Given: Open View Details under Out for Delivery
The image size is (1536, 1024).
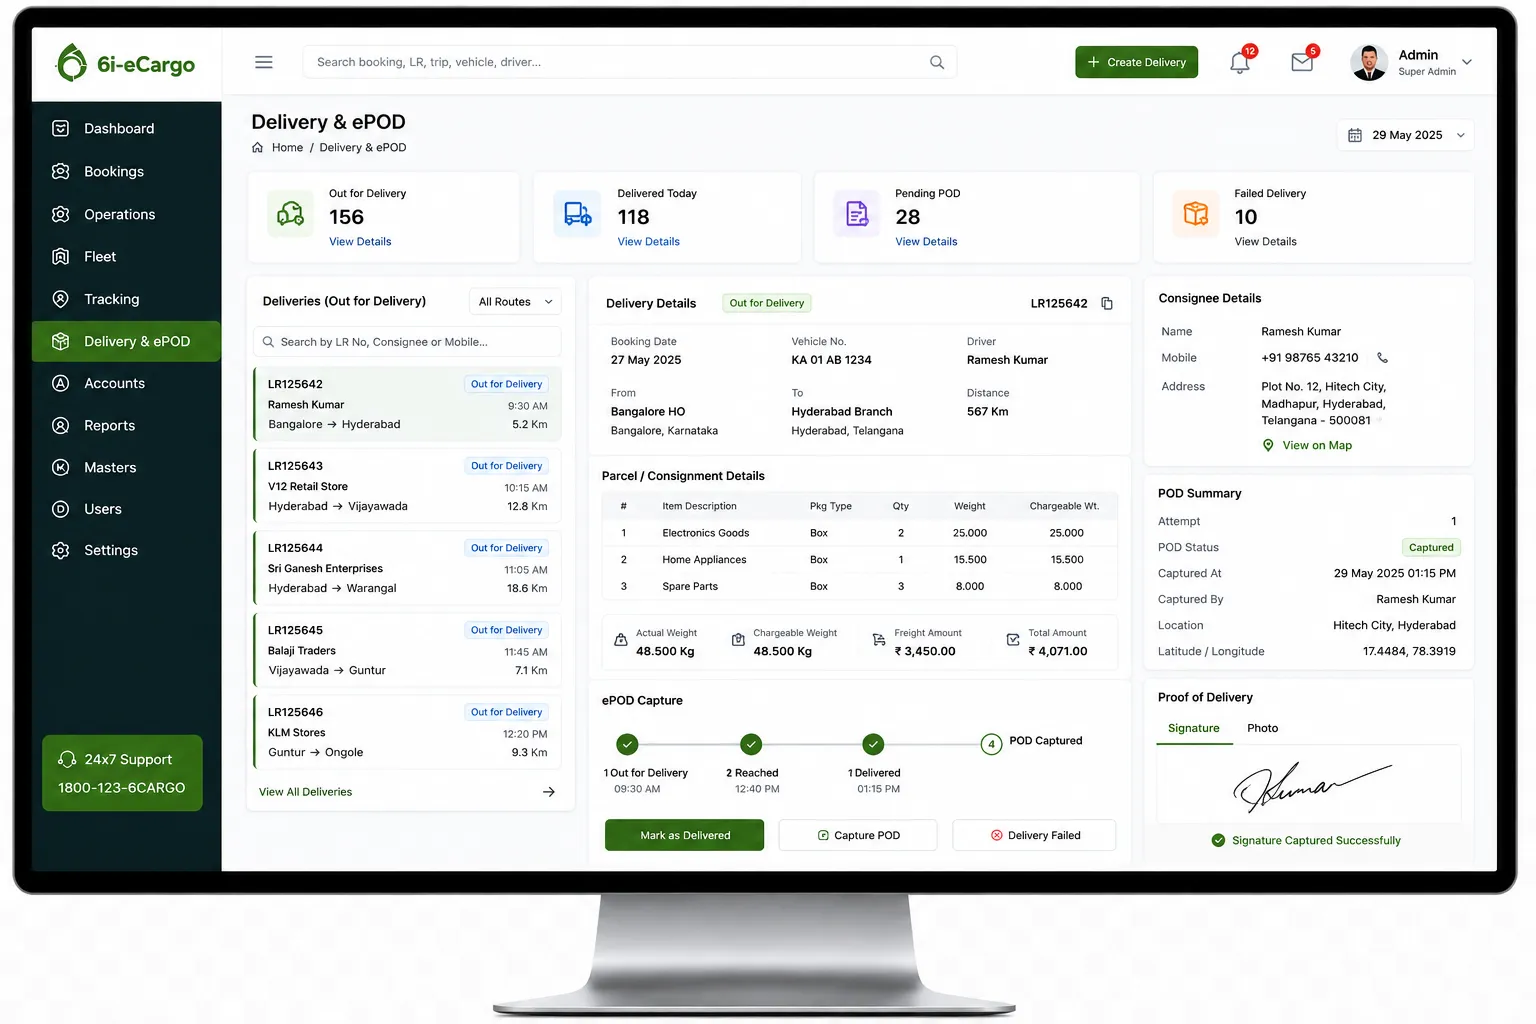Looking at the screenshot, I should pyautogui.click(x=360, y=242).
